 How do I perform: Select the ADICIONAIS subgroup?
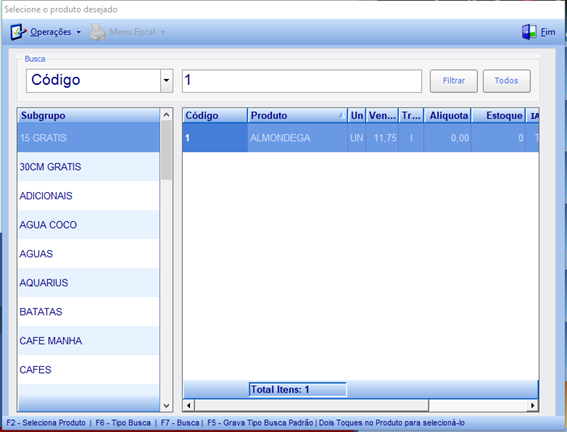[88, 196]
